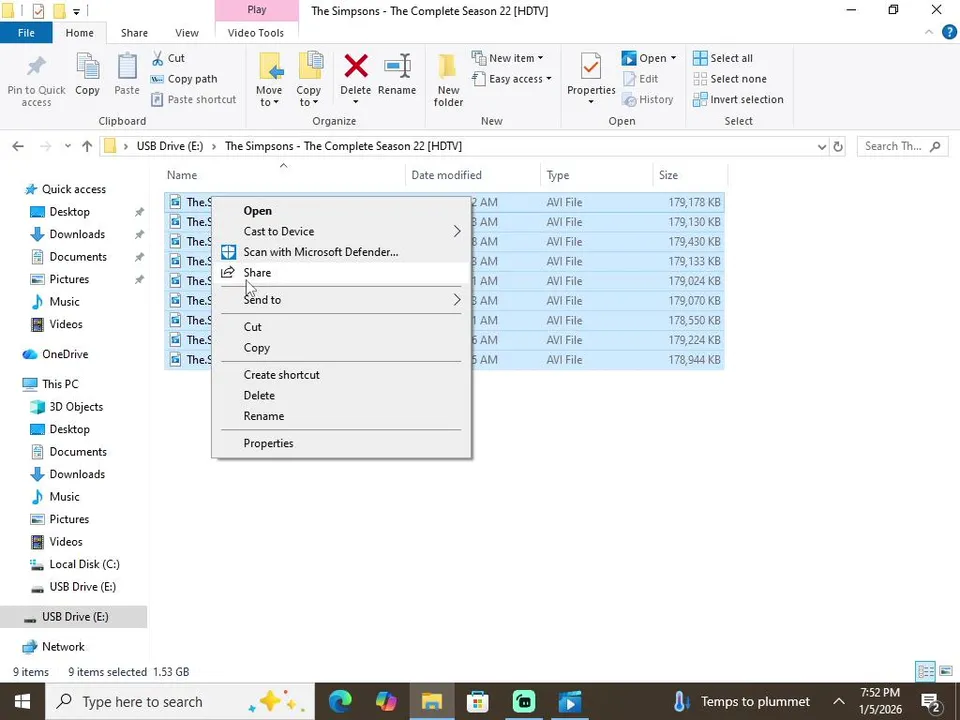Open recent locations dropdown arrow
This screenshot has height=720, width=960.
point(67,146)
